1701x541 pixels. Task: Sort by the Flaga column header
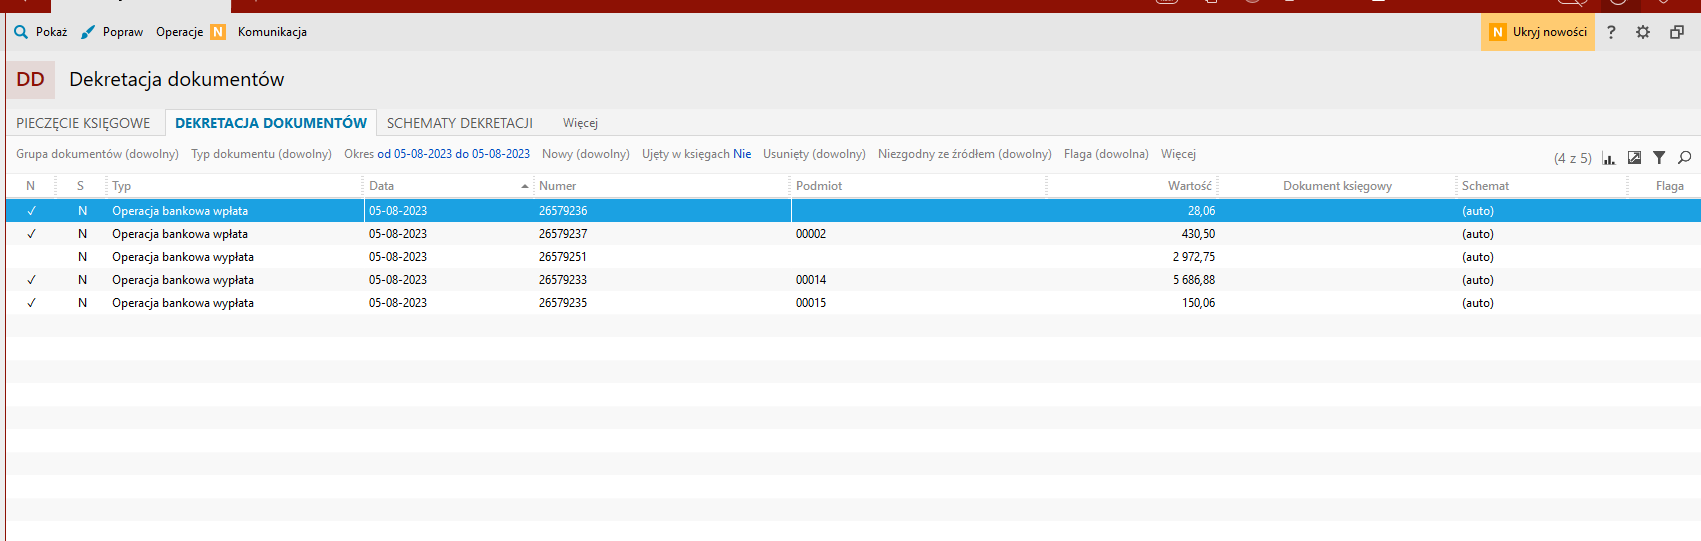1664,186
